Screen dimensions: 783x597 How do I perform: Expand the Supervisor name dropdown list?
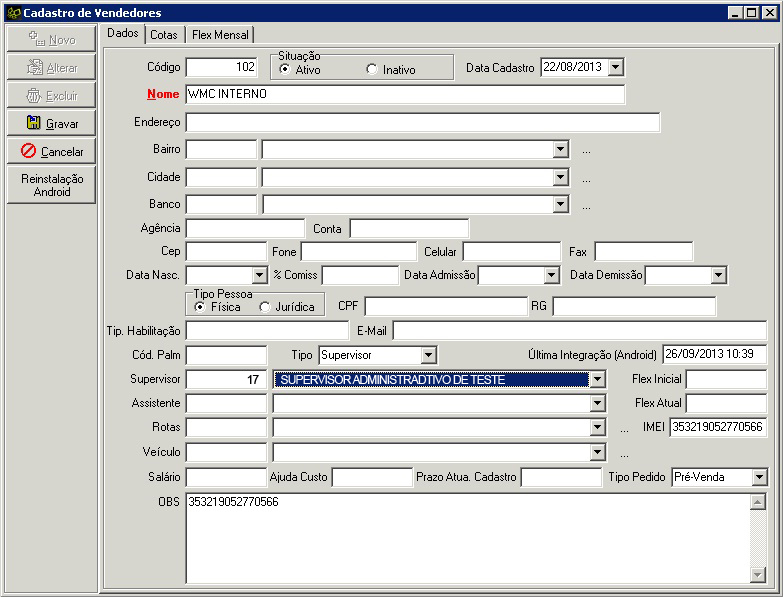point(597,380)
